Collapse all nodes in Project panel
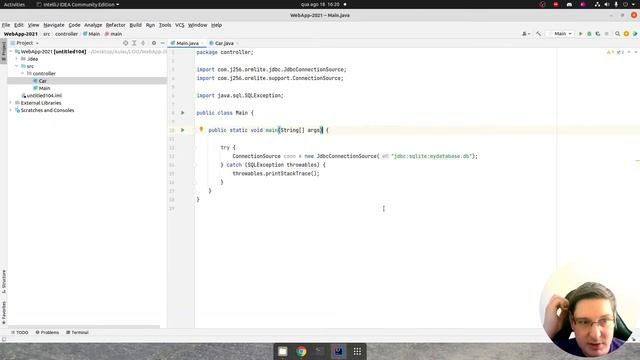640x360 pixels. [x=143, y=43]
